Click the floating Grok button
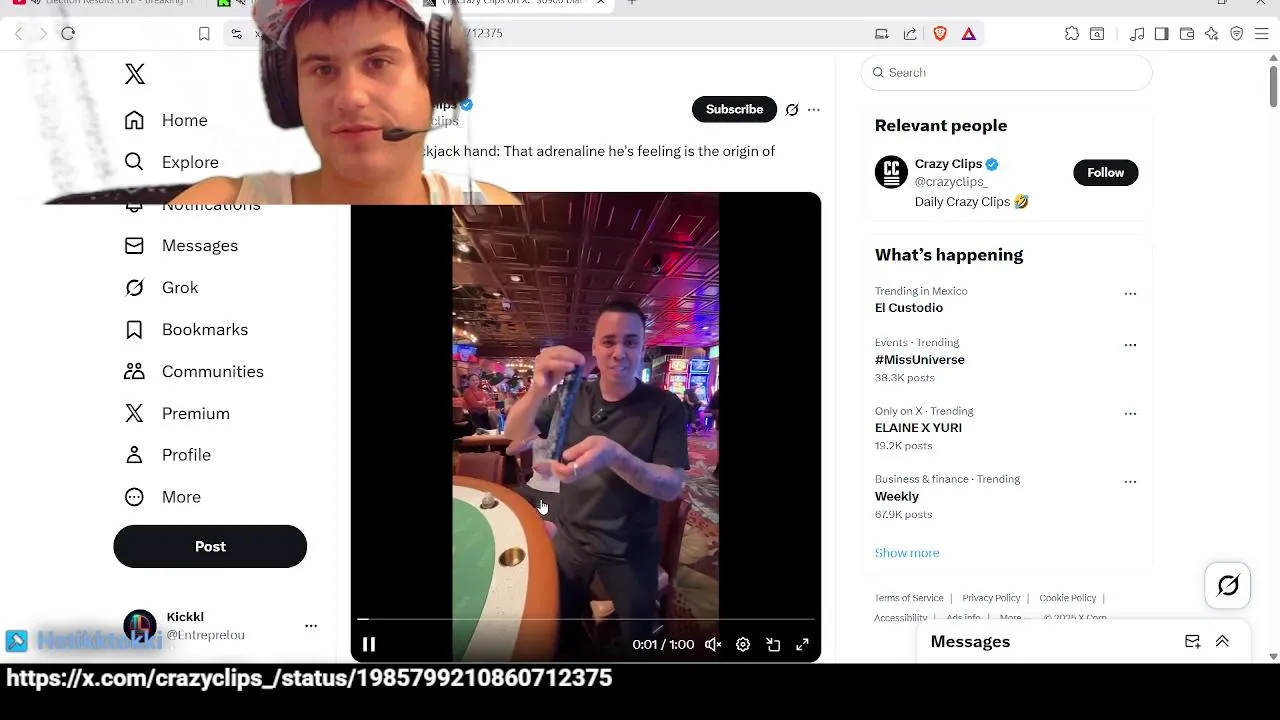1280x720 pixels. coord(1228,586)
